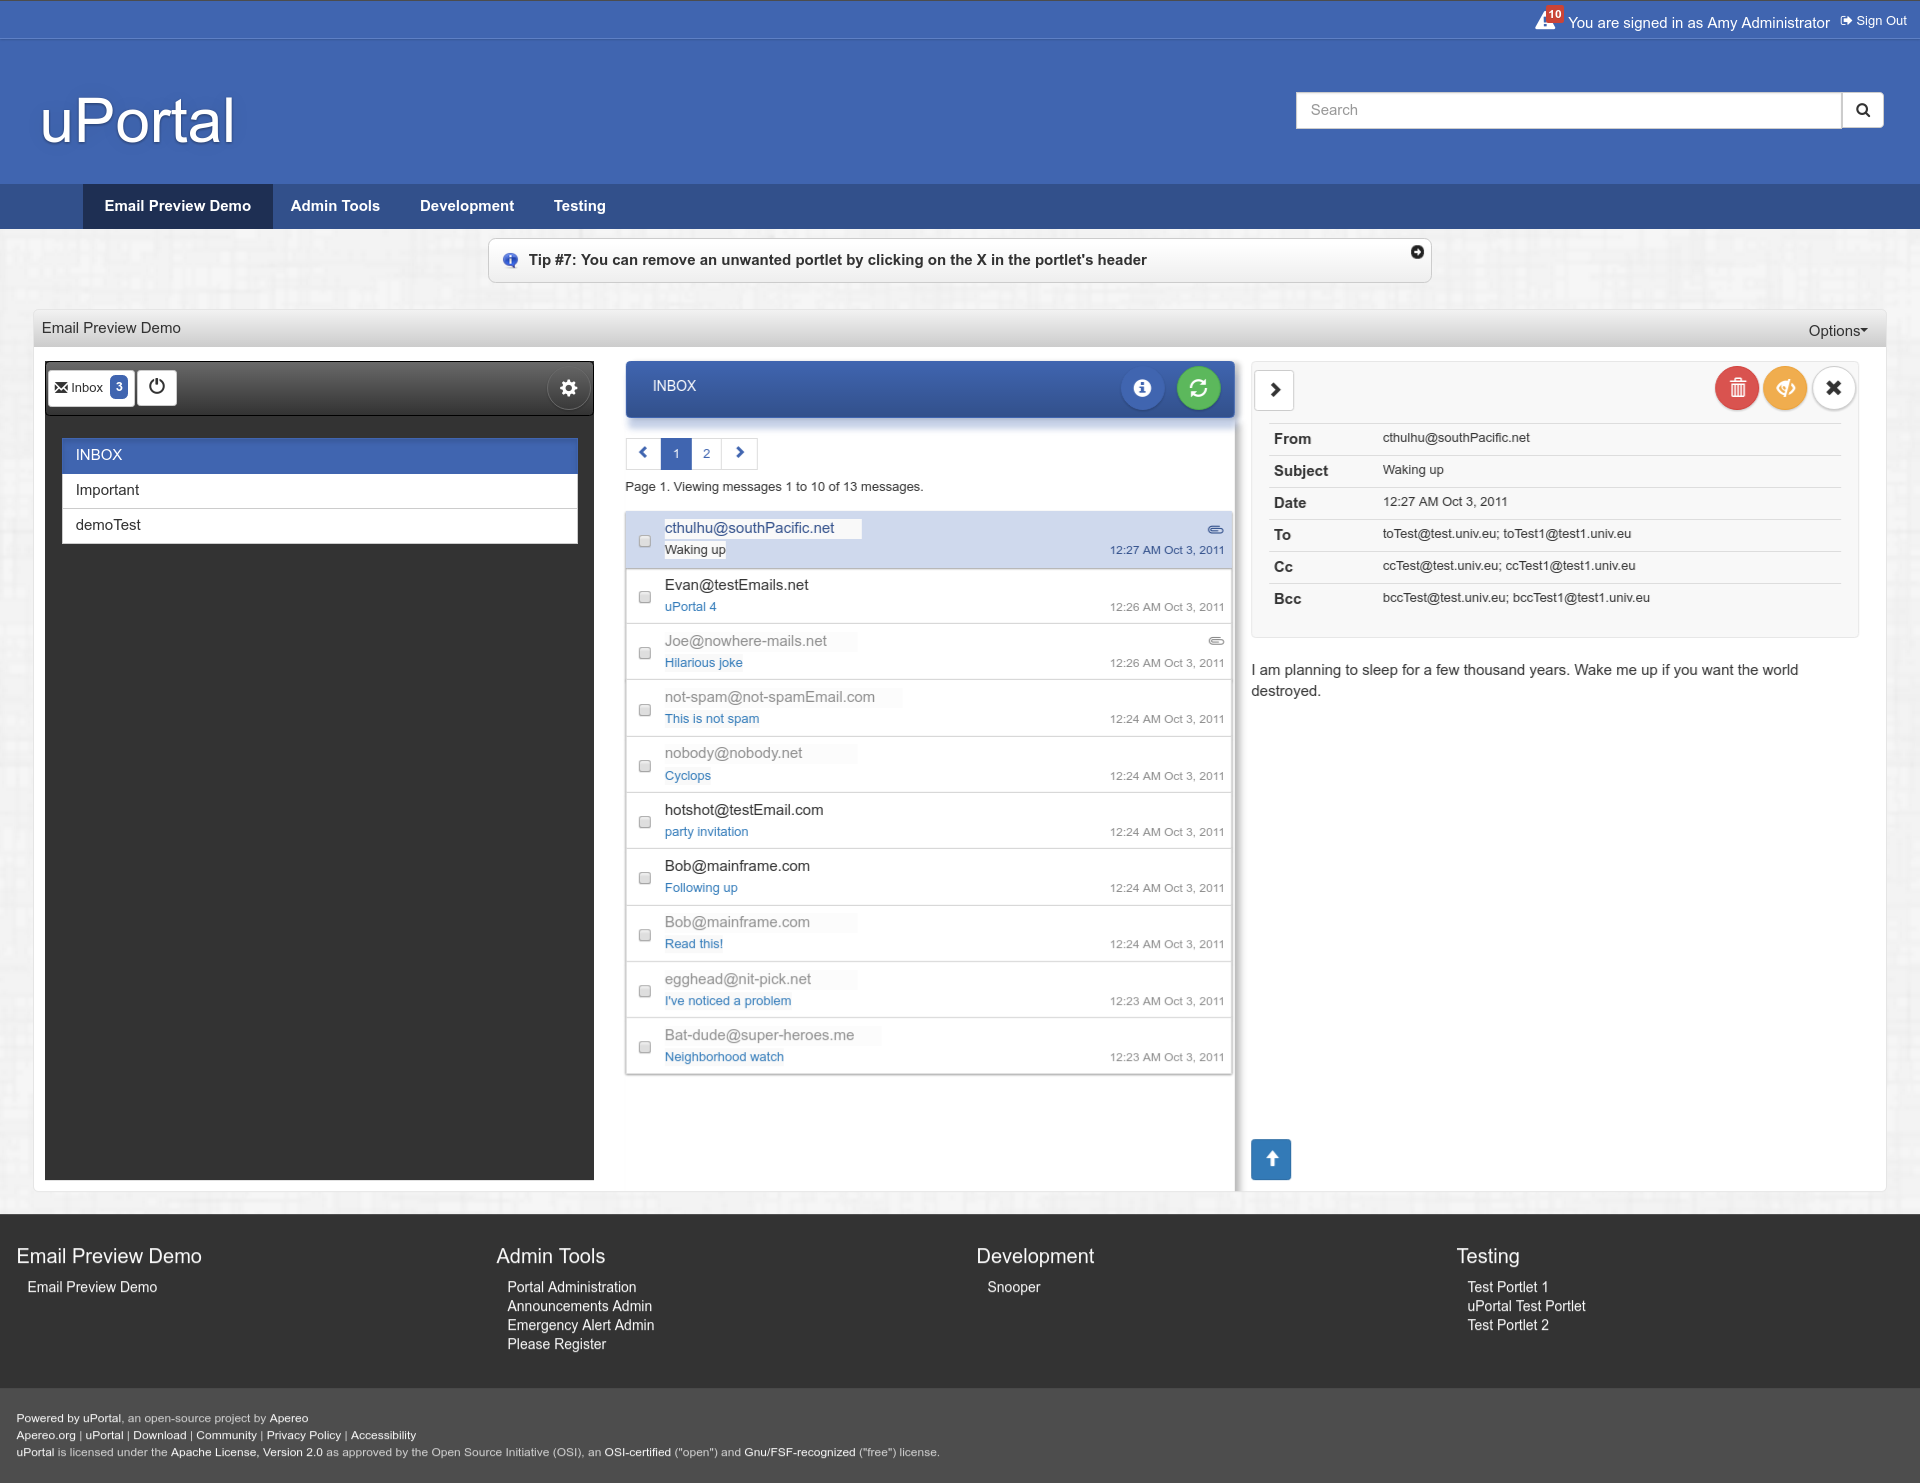Refresh the INBOX message list

1199,388
